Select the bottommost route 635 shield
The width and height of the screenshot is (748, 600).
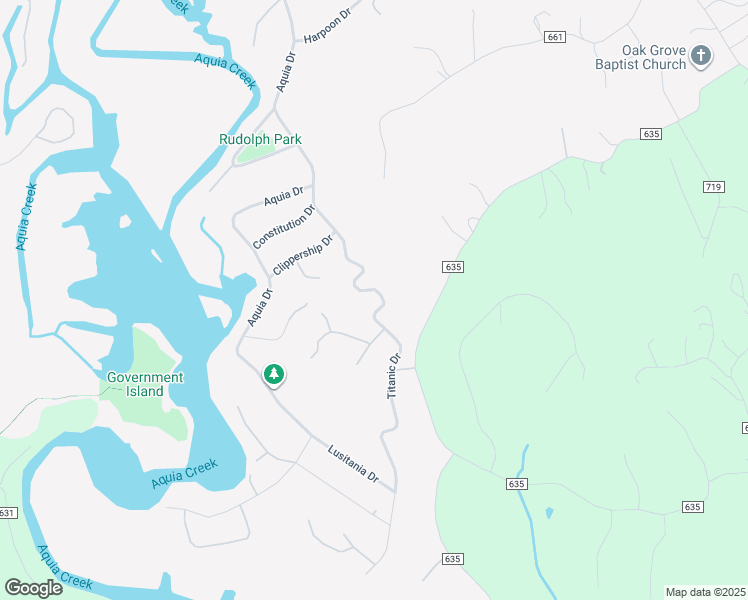452,559
